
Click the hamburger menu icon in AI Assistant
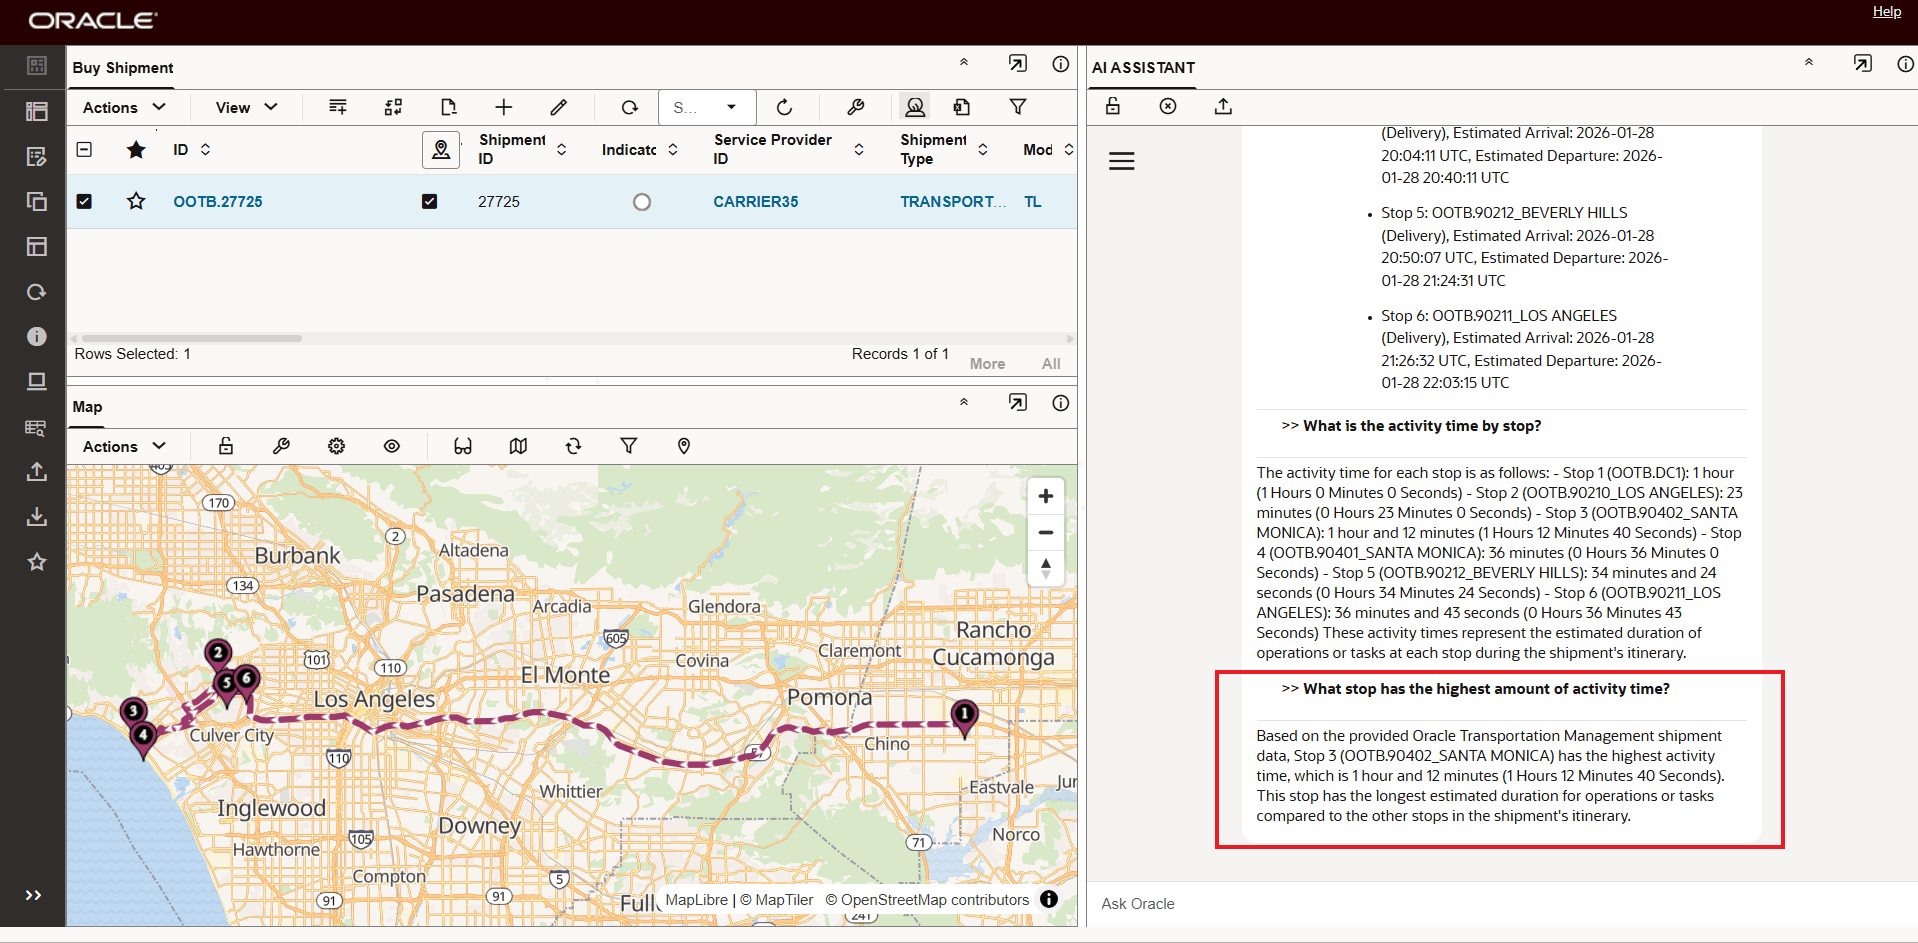coord(1122,161)
